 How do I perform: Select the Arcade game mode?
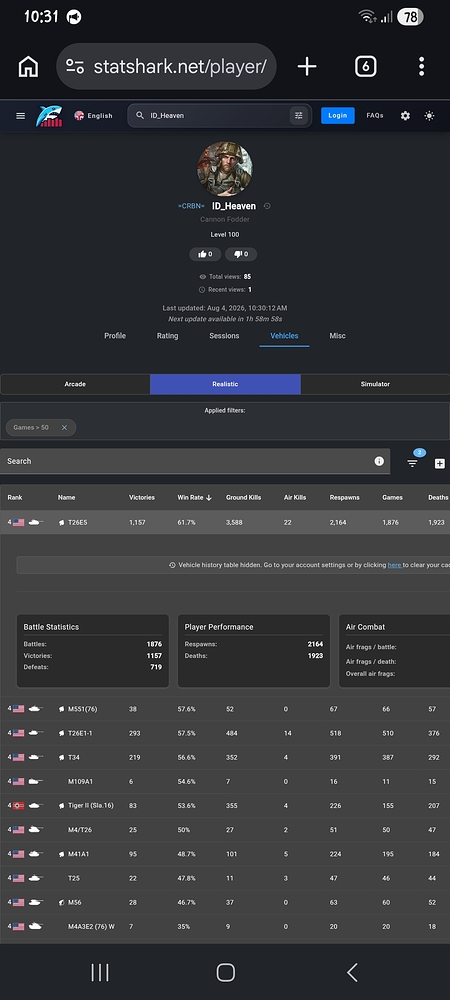click(75, 384)
